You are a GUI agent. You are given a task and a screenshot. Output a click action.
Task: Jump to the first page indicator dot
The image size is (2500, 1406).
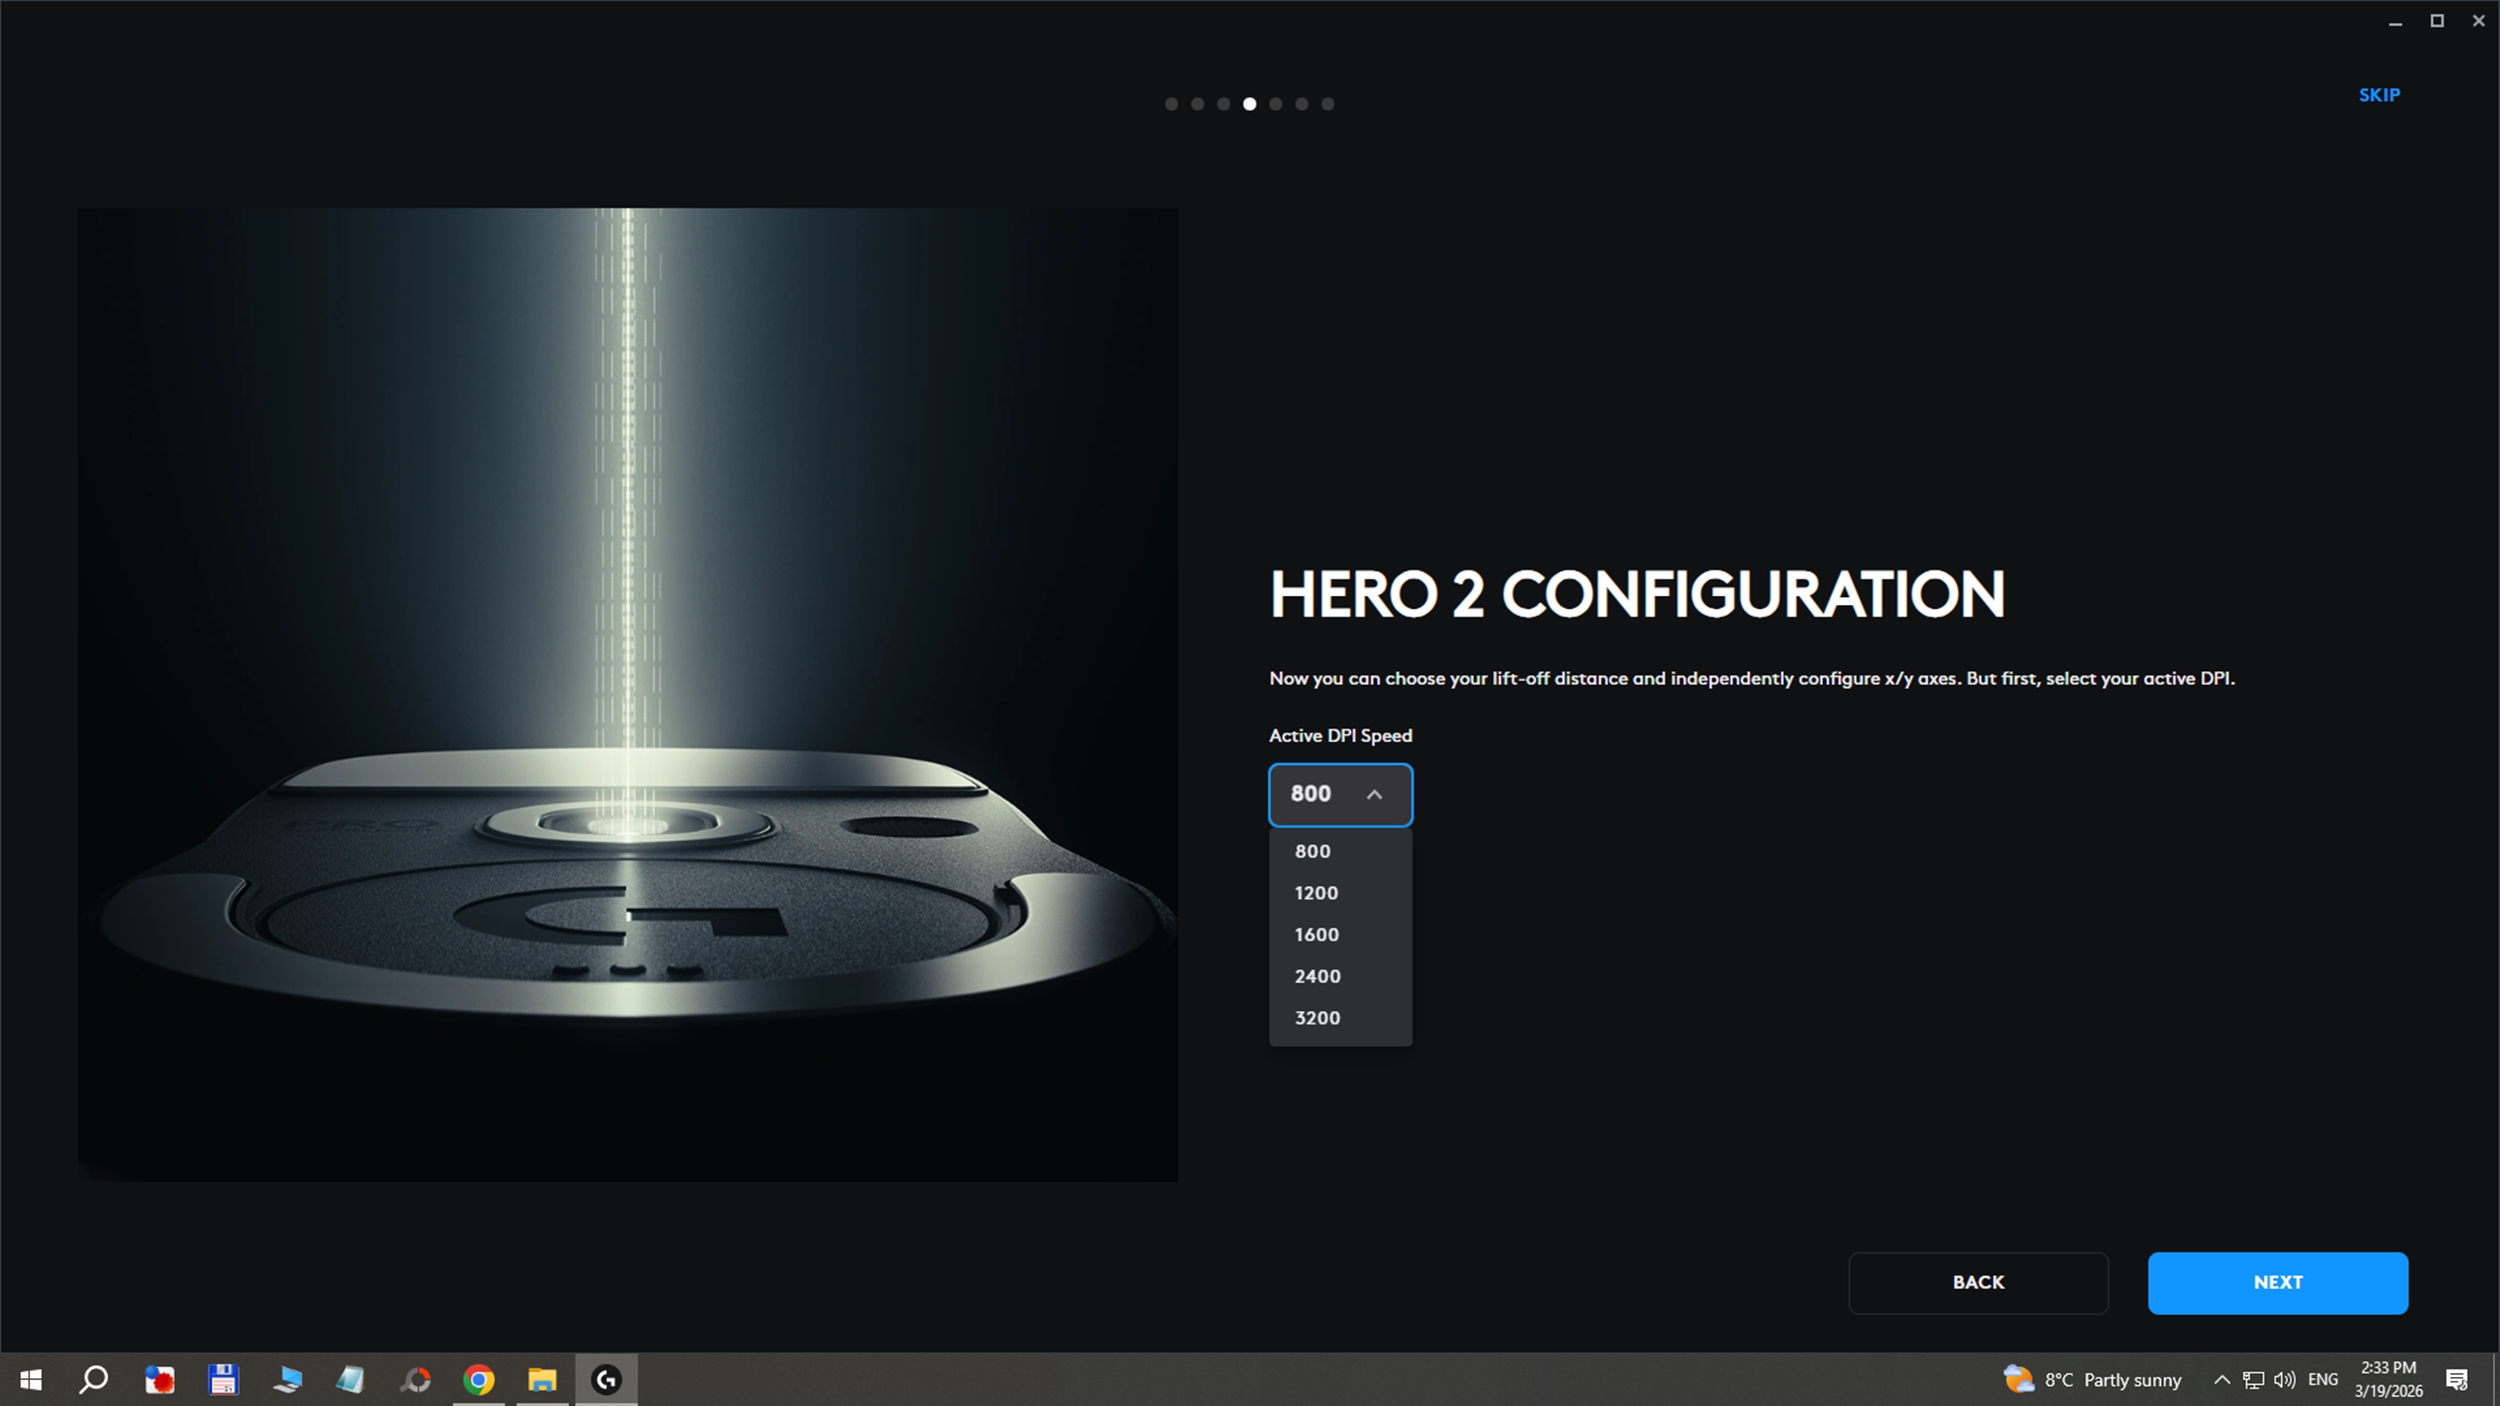(x=1171, y=104)
